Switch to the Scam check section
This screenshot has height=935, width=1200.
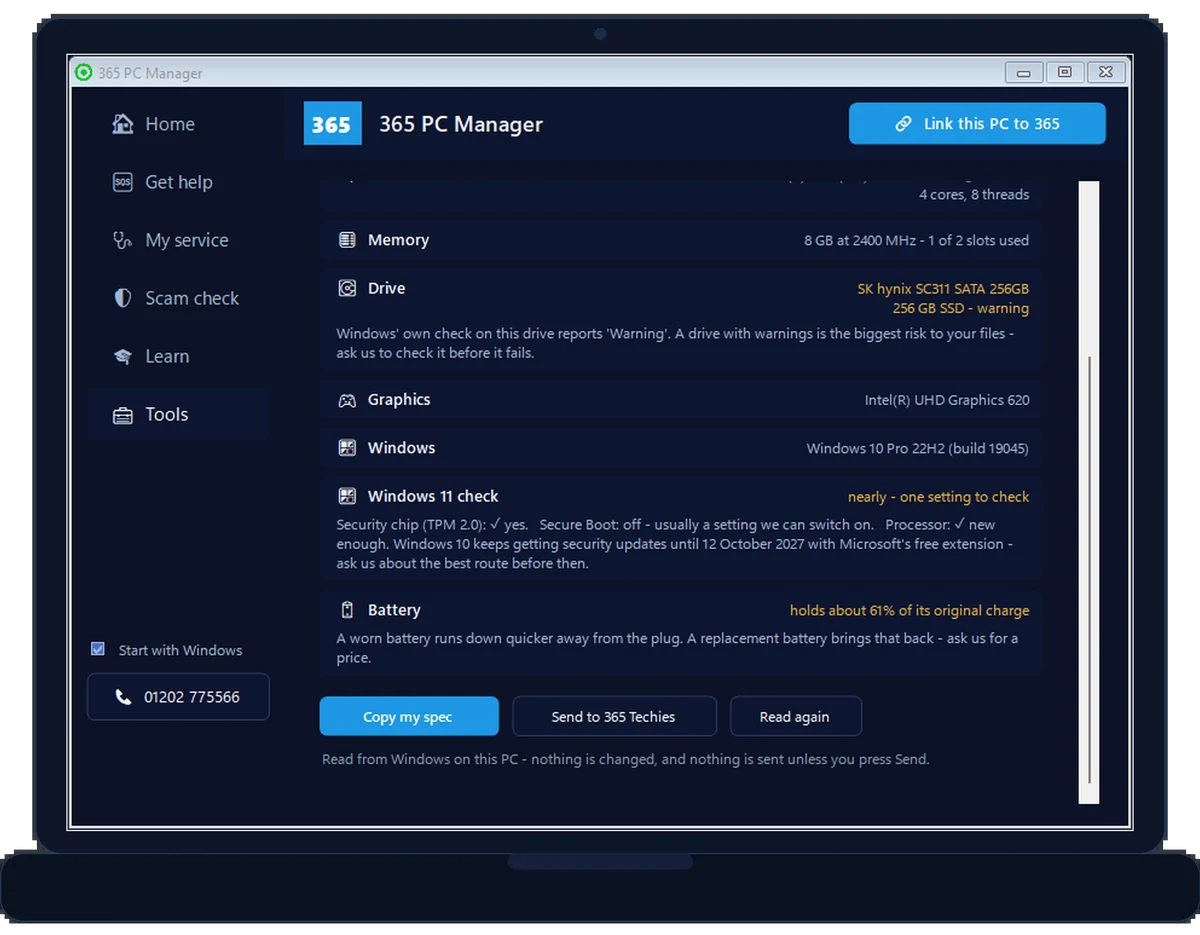(x=178, y=298)
